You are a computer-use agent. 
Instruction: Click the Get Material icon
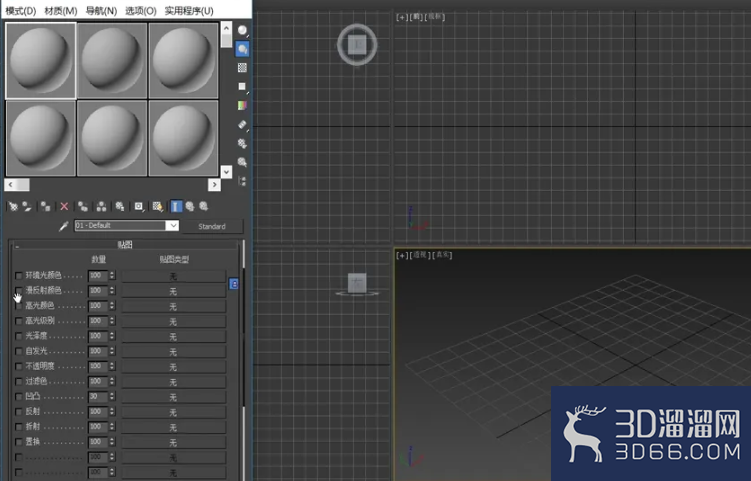pyautogui.click(x=13, y=206)
